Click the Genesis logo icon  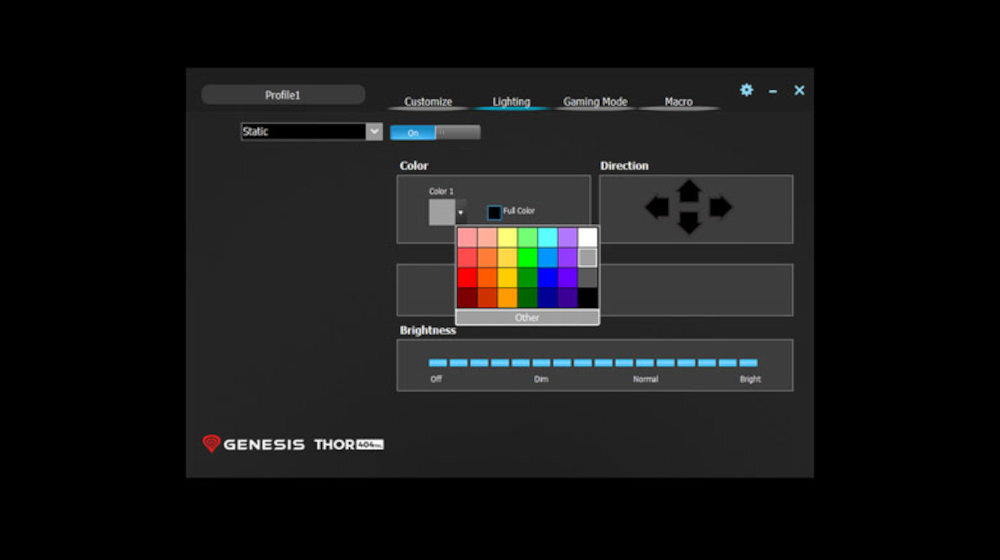point(211,444)
